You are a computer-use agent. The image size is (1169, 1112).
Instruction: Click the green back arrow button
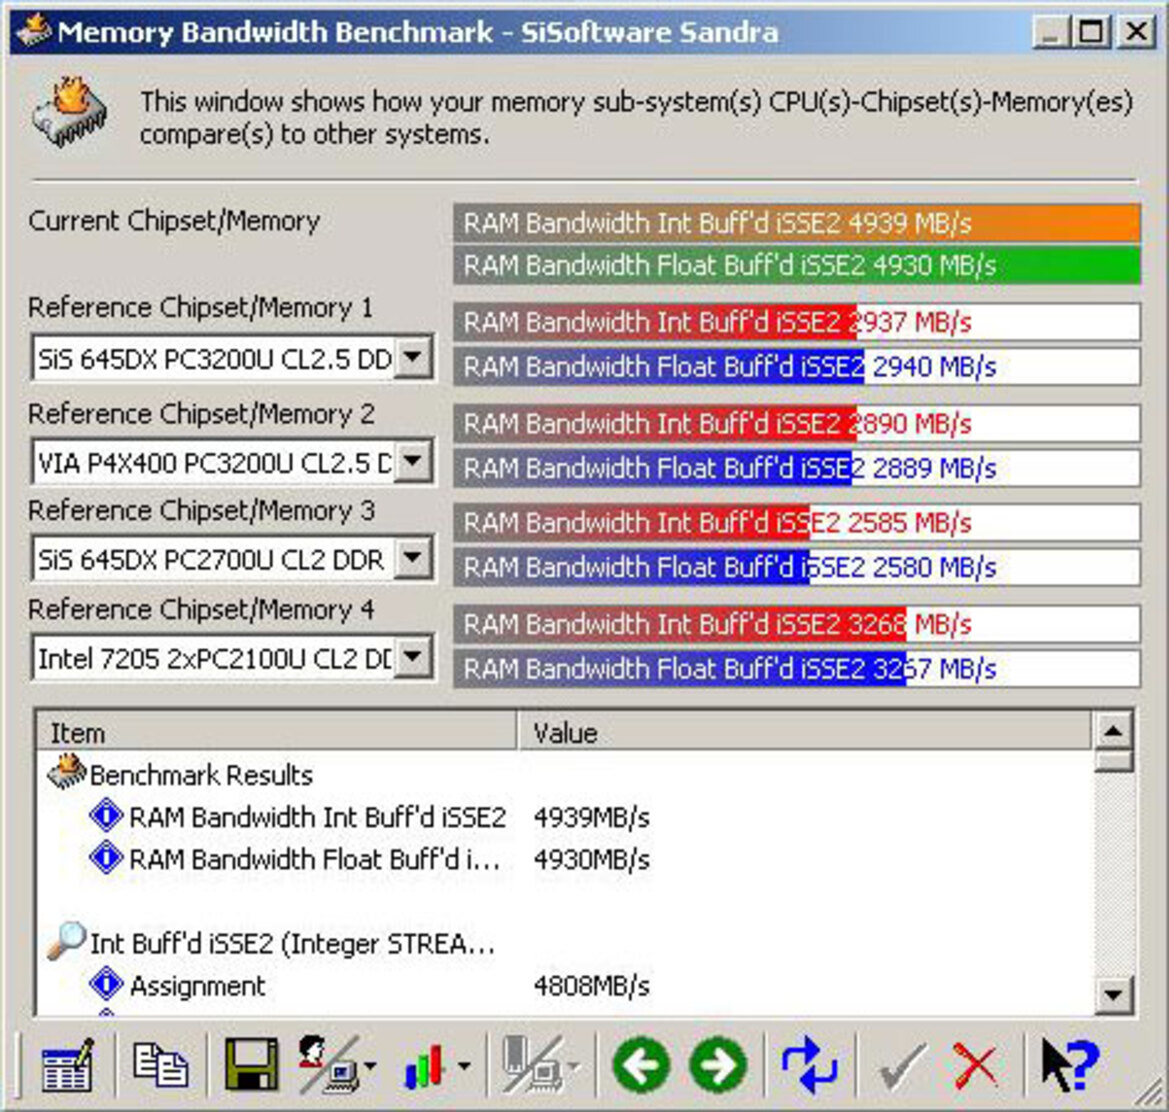tap(640, 1064)
